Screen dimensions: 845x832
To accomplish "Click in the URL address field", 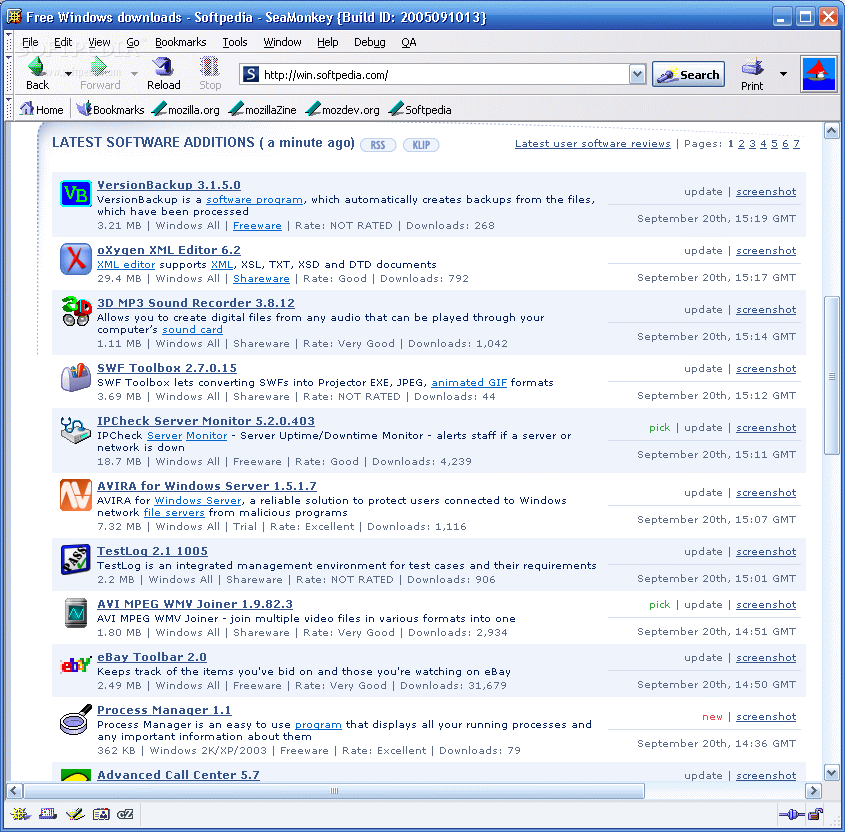I will 445,74.
